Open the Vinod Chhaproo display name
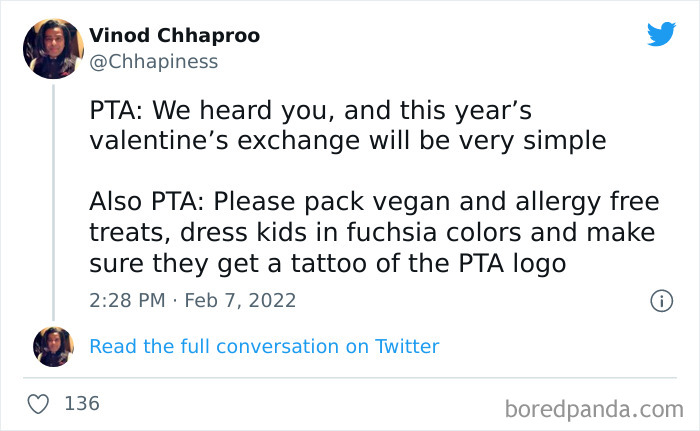Image resolution: width=700 pixels, height=431 pixels. pyautogui.click(x=174, y=35)
